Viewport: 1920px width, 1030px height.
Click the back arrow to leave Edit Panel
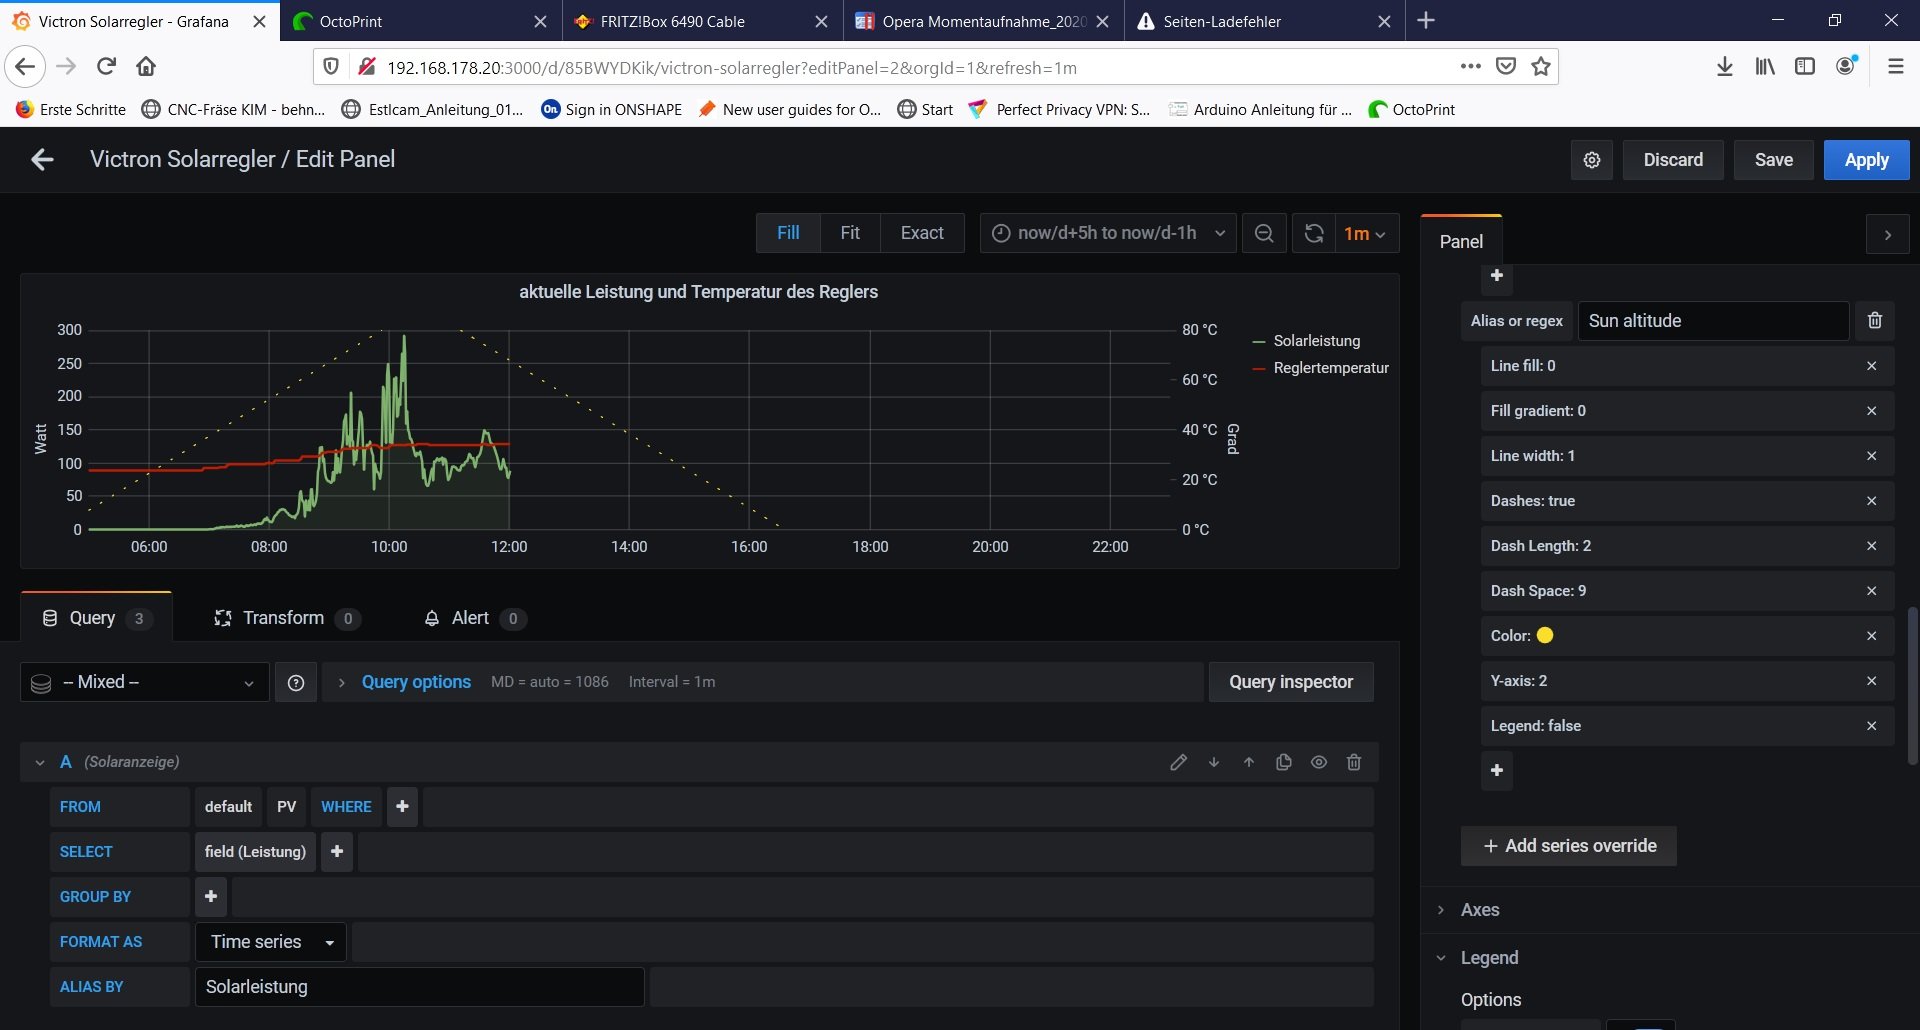point(42,160)
